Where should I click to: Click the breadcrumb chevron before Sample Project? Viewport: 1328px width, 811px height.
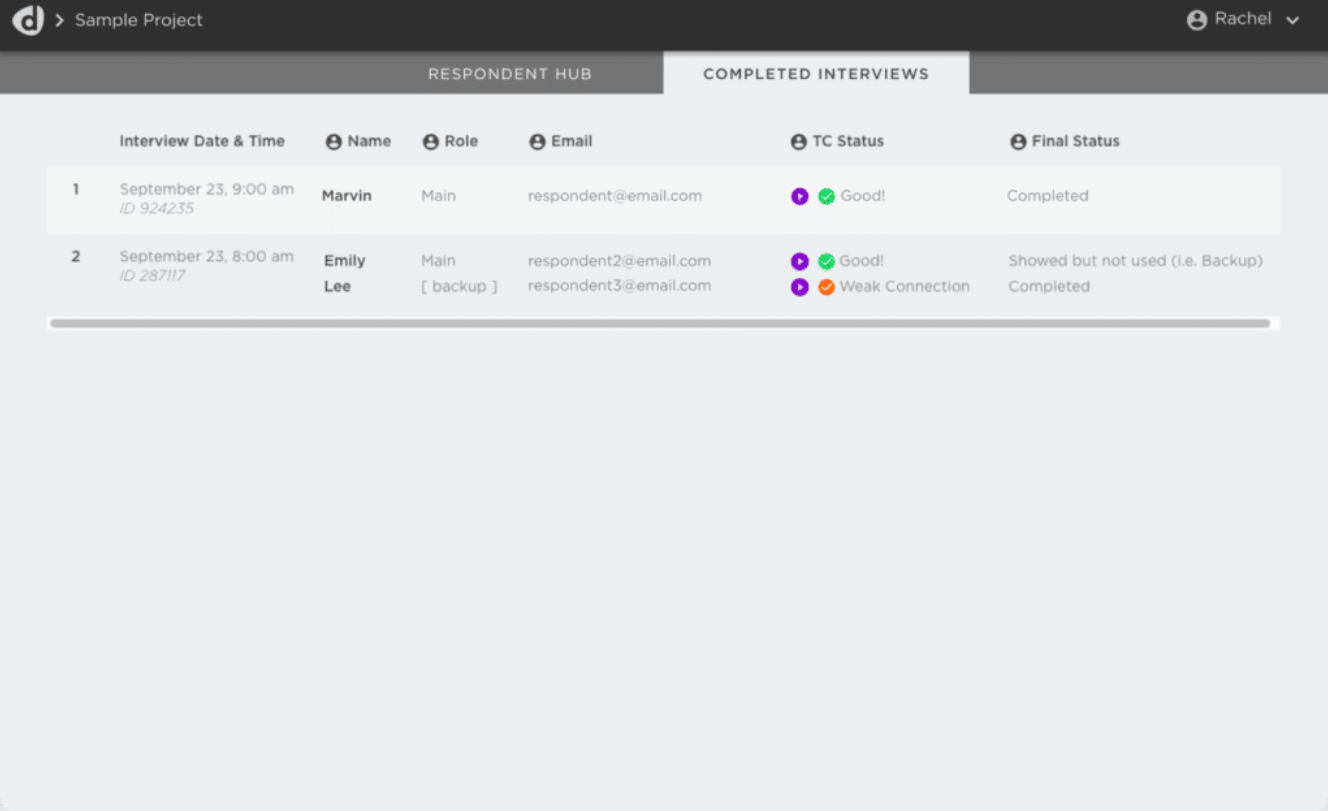(x=59, y=20)
